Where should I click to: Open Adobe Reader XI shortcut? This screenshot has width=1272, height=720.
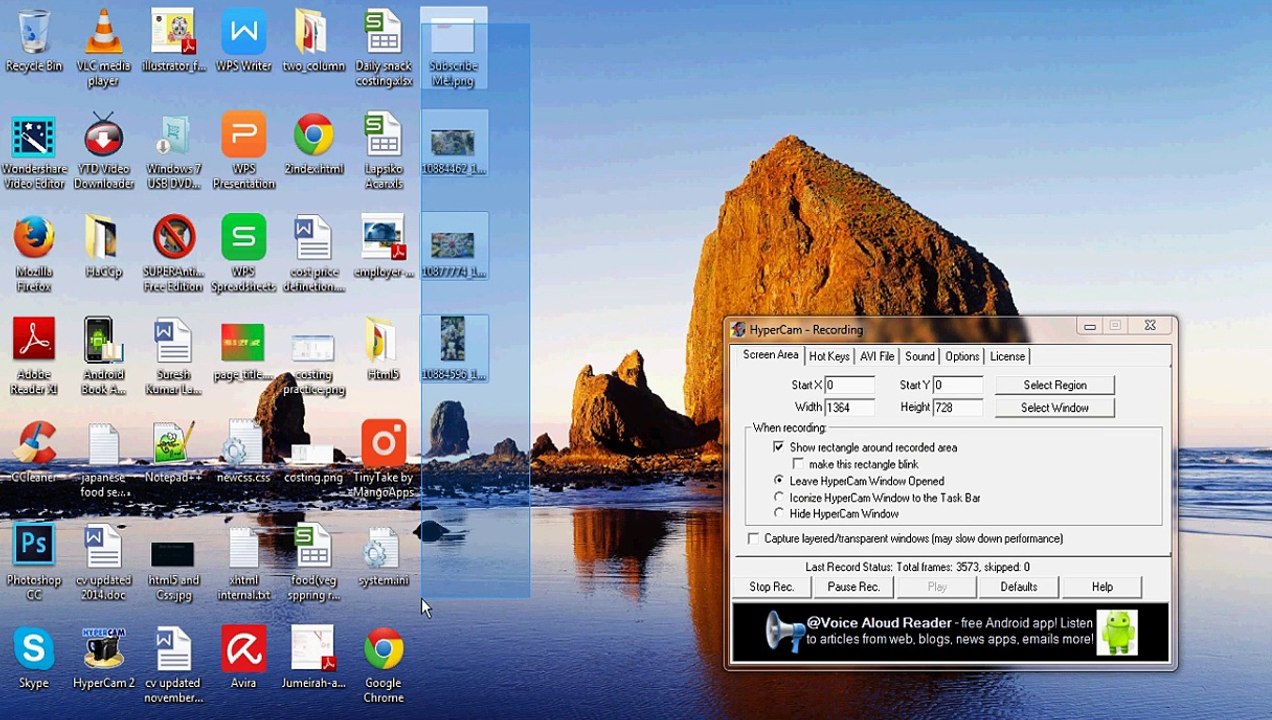pyautogui.click(x=34, y=357)
